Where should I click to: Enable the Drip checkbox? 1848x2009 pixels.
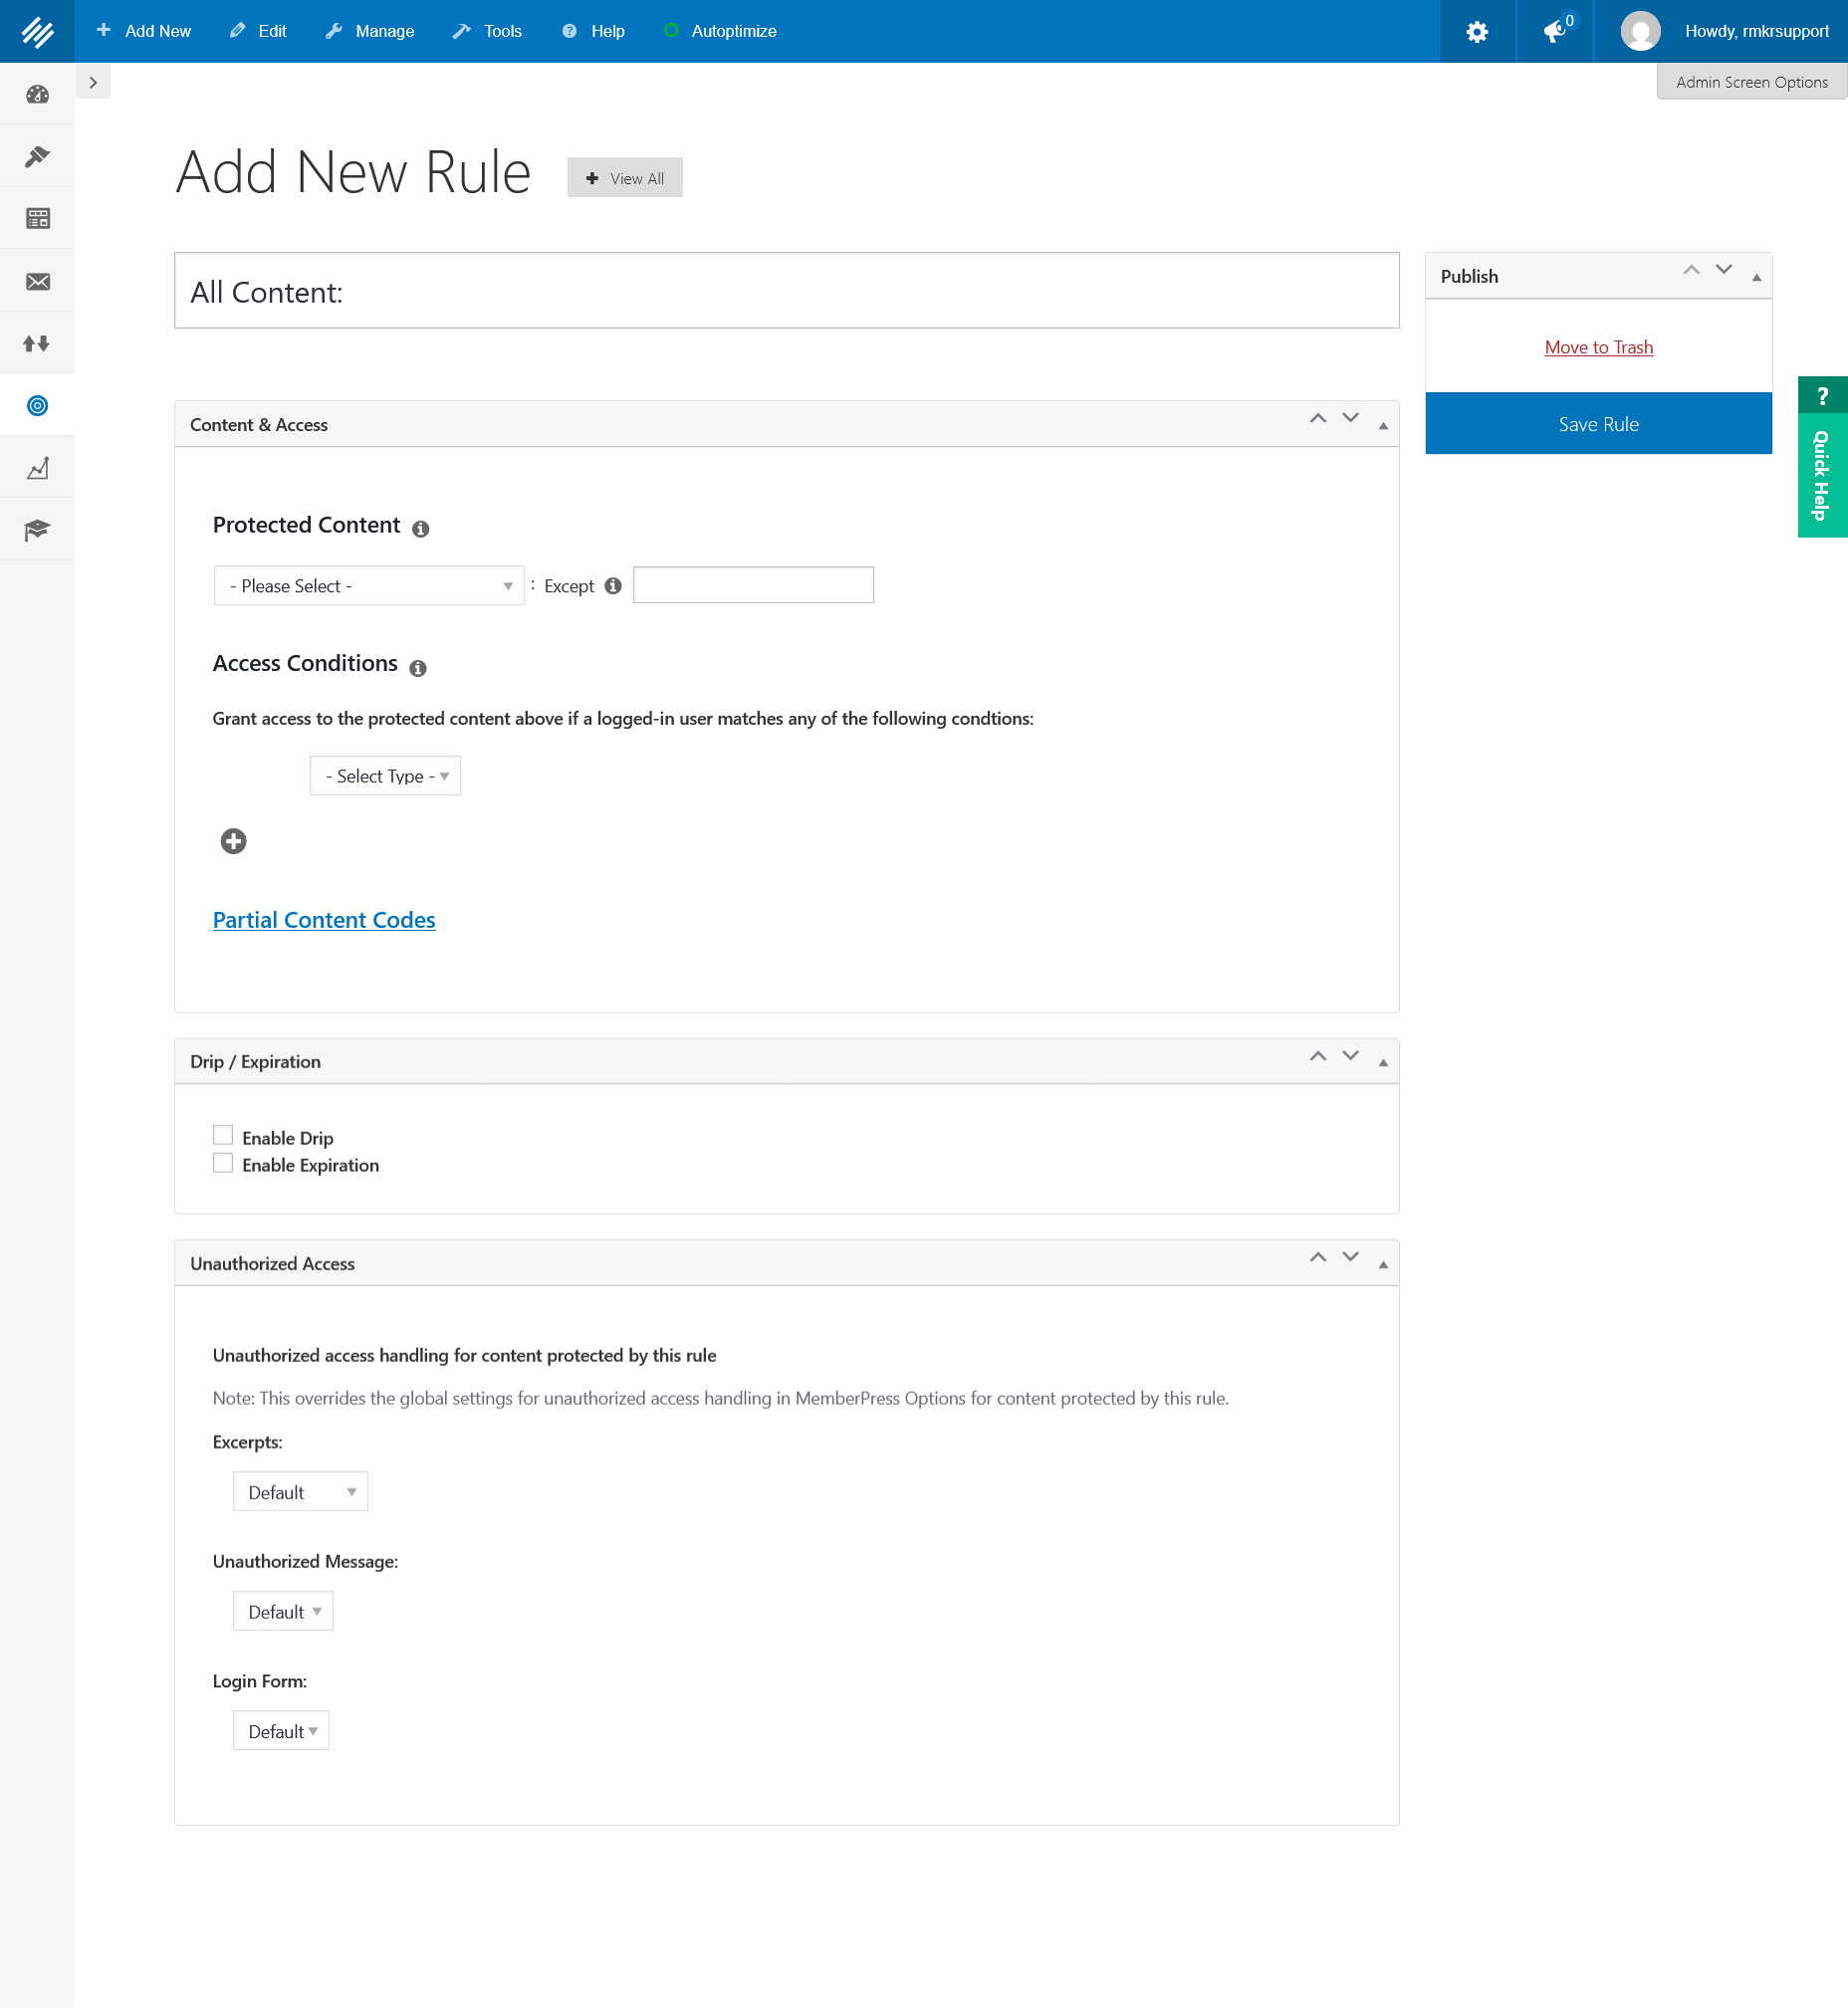click(223, 1135)
